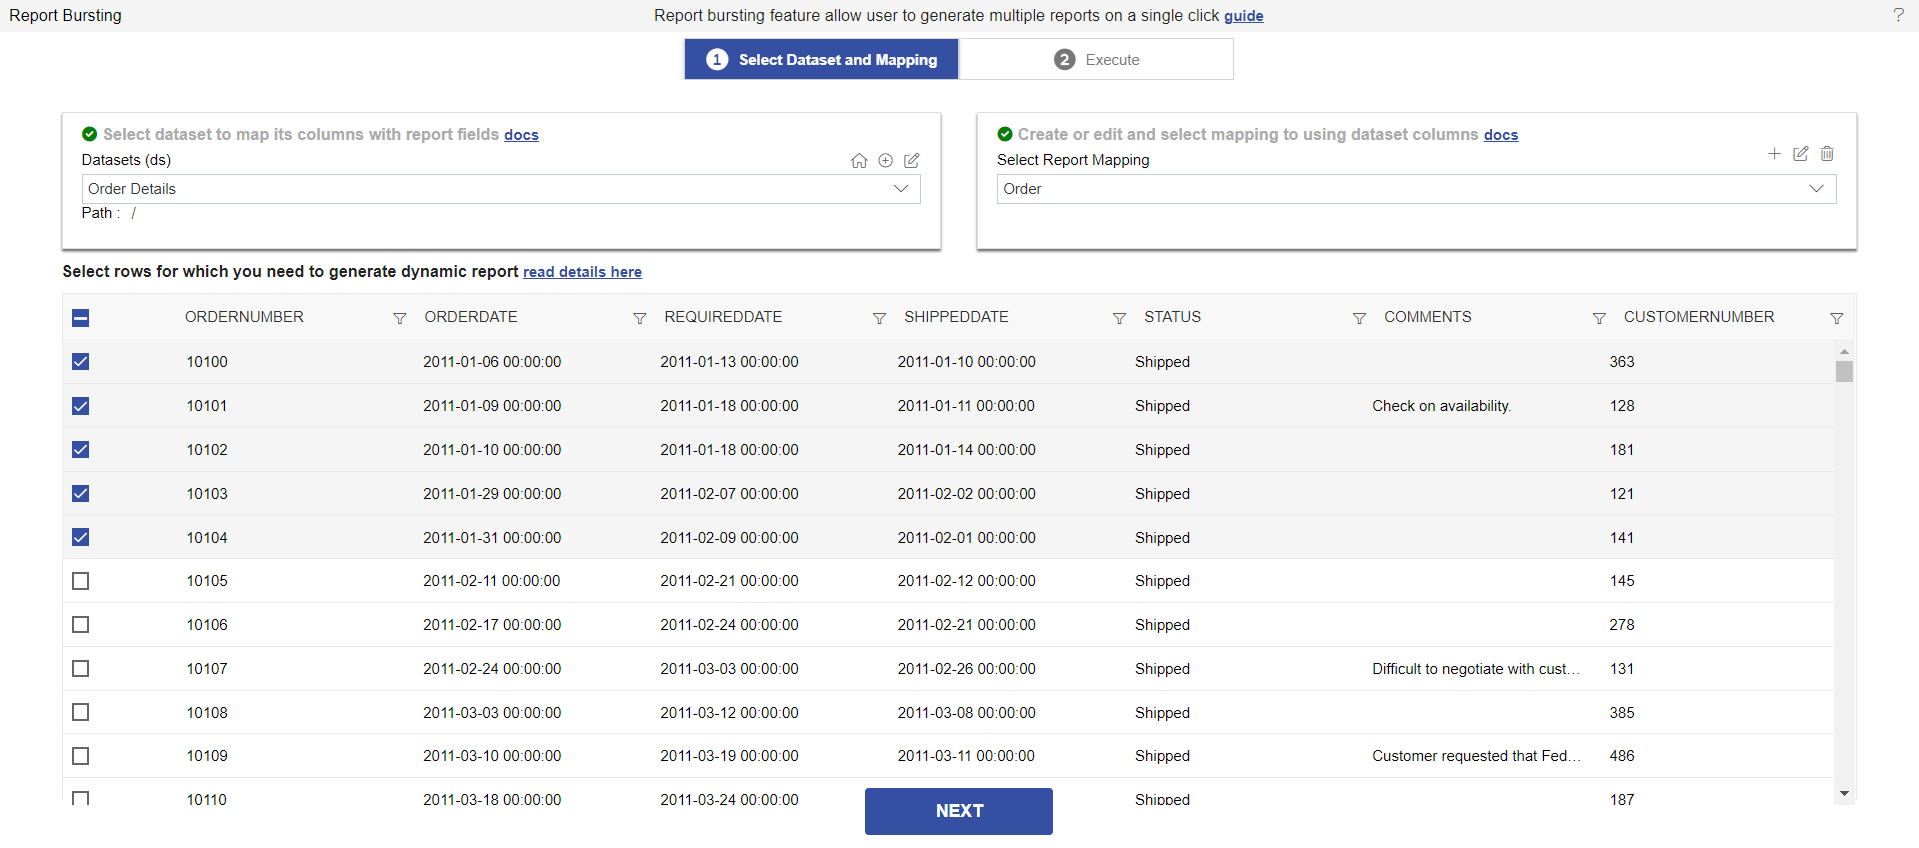Click comment 'Customer requested that Fed...'

1476,756
